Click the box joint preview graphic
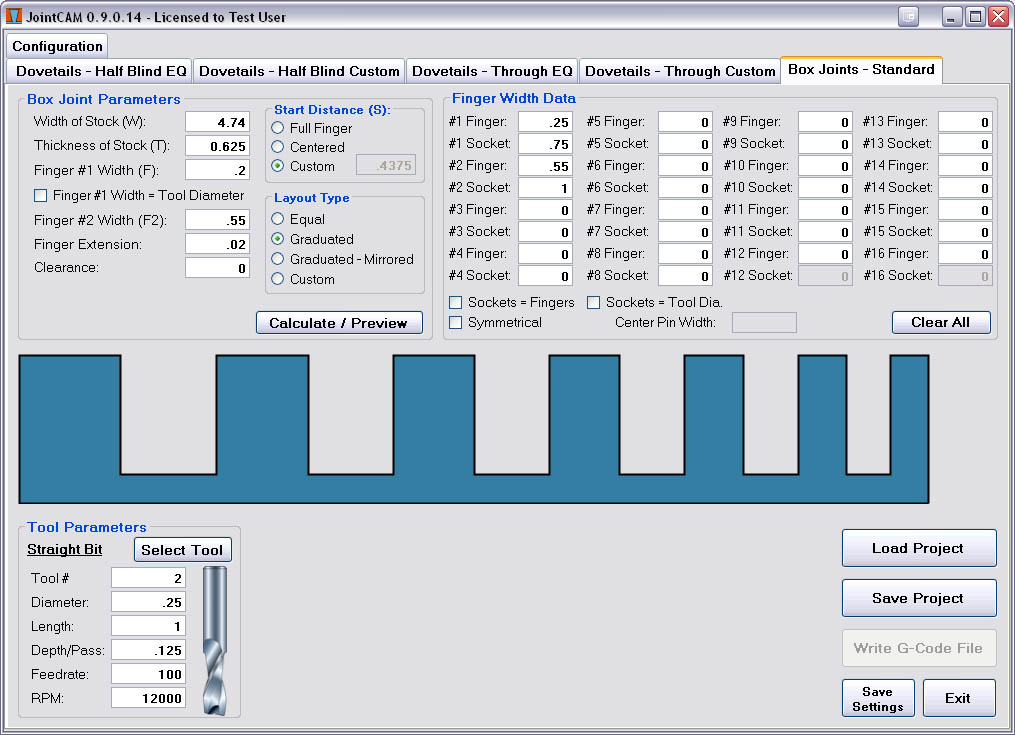The image size is (1015, 735). click(474, 428)
